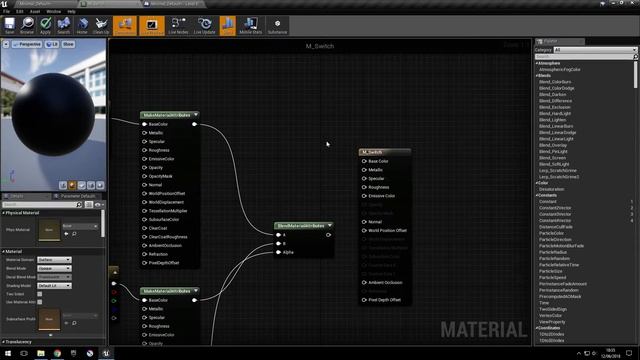Click the Base Color pin on M_Switch
Screen dimensions: 640x360
click(x=364, y=161)
